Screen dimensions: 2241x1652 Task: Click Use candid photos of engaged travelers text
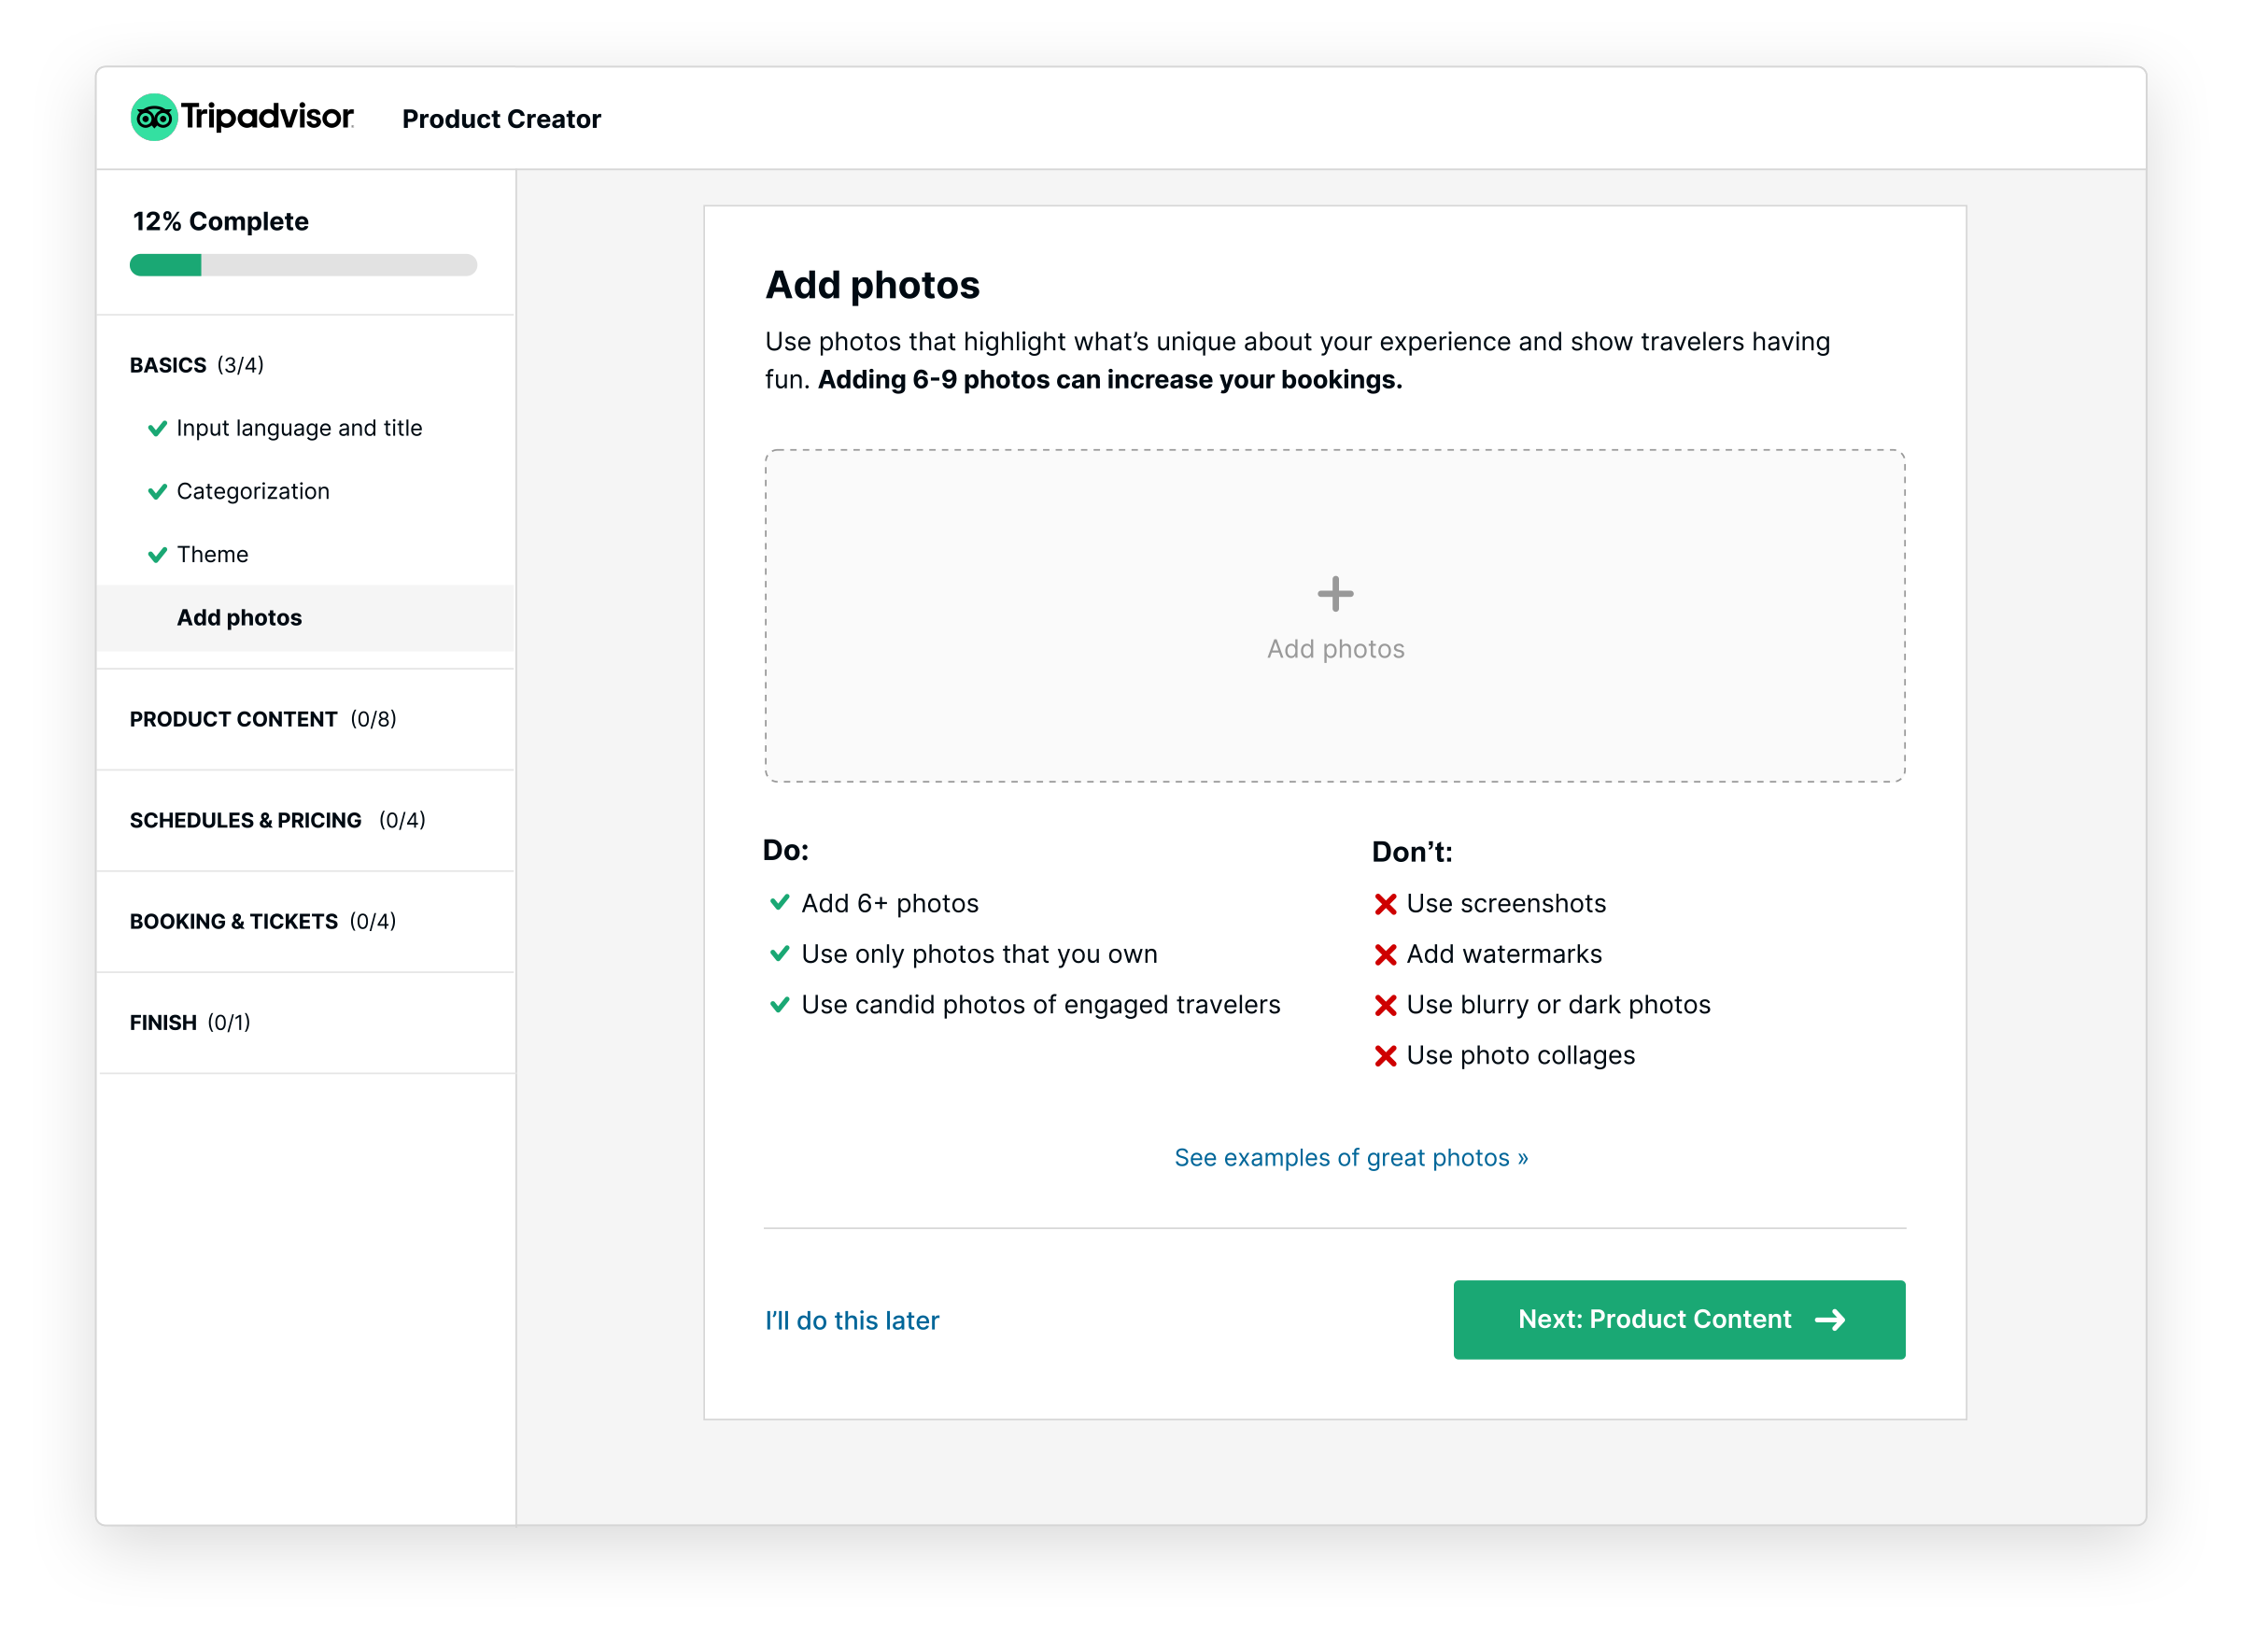click(x=1040, y=1004)
